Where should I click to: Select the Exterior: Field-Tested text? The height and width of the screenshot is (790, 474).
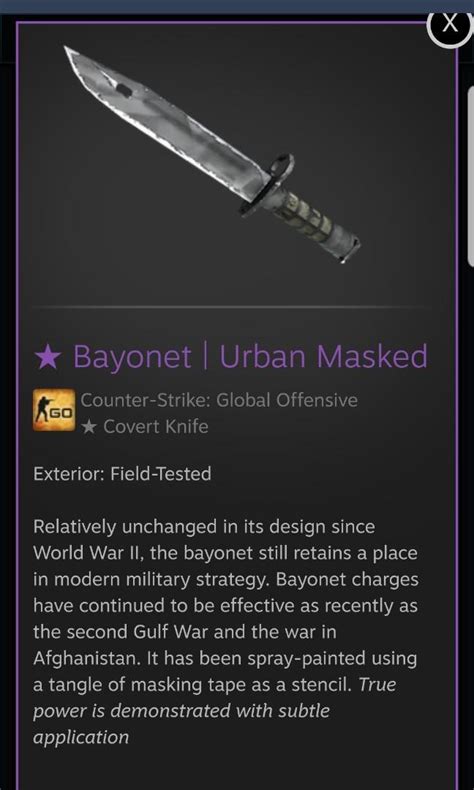click(x=122, y=474)
